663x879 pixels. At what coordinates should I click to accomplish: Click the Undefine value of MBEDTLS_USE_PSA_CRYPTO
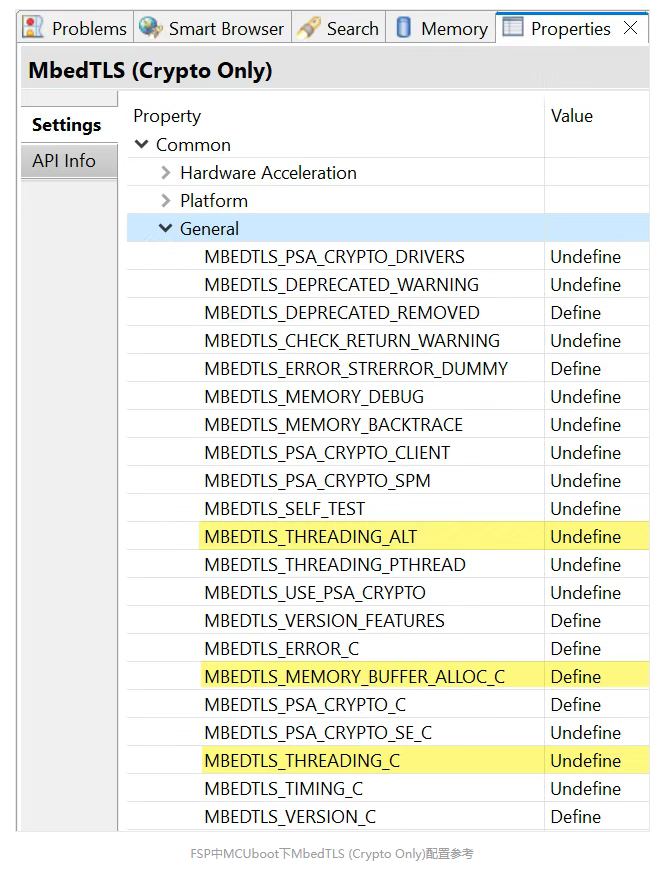click(586, 593)
